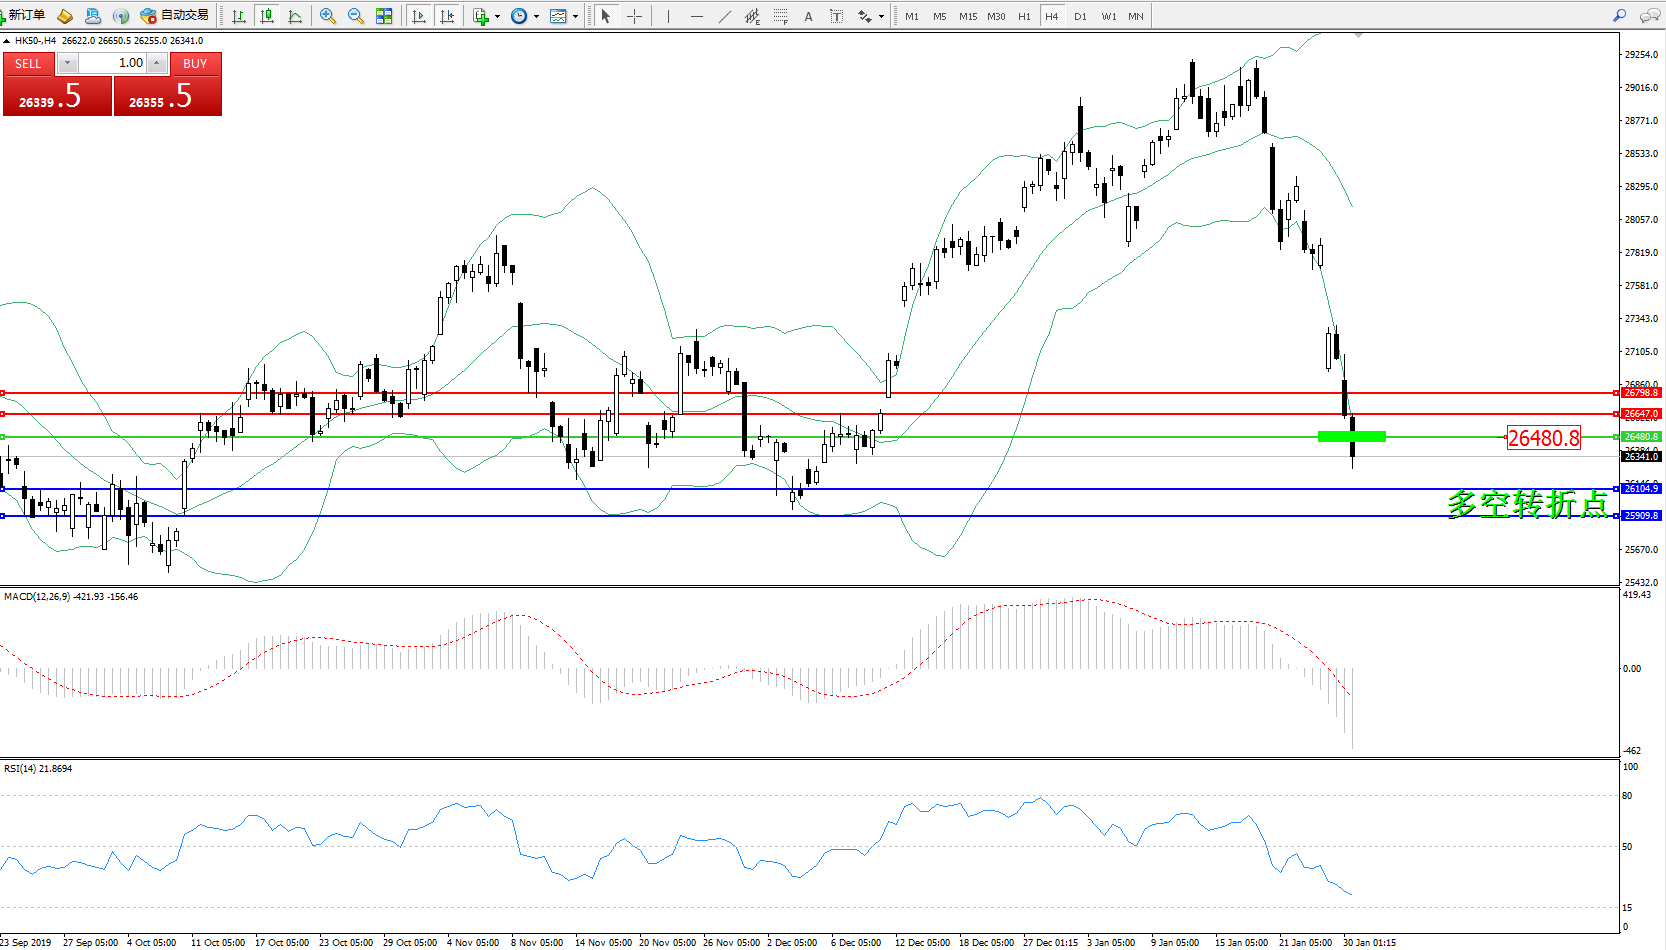Switch to the D1 timeframe
Viewport: 1666px width, 950px height.
click(x=1080, y=16)
